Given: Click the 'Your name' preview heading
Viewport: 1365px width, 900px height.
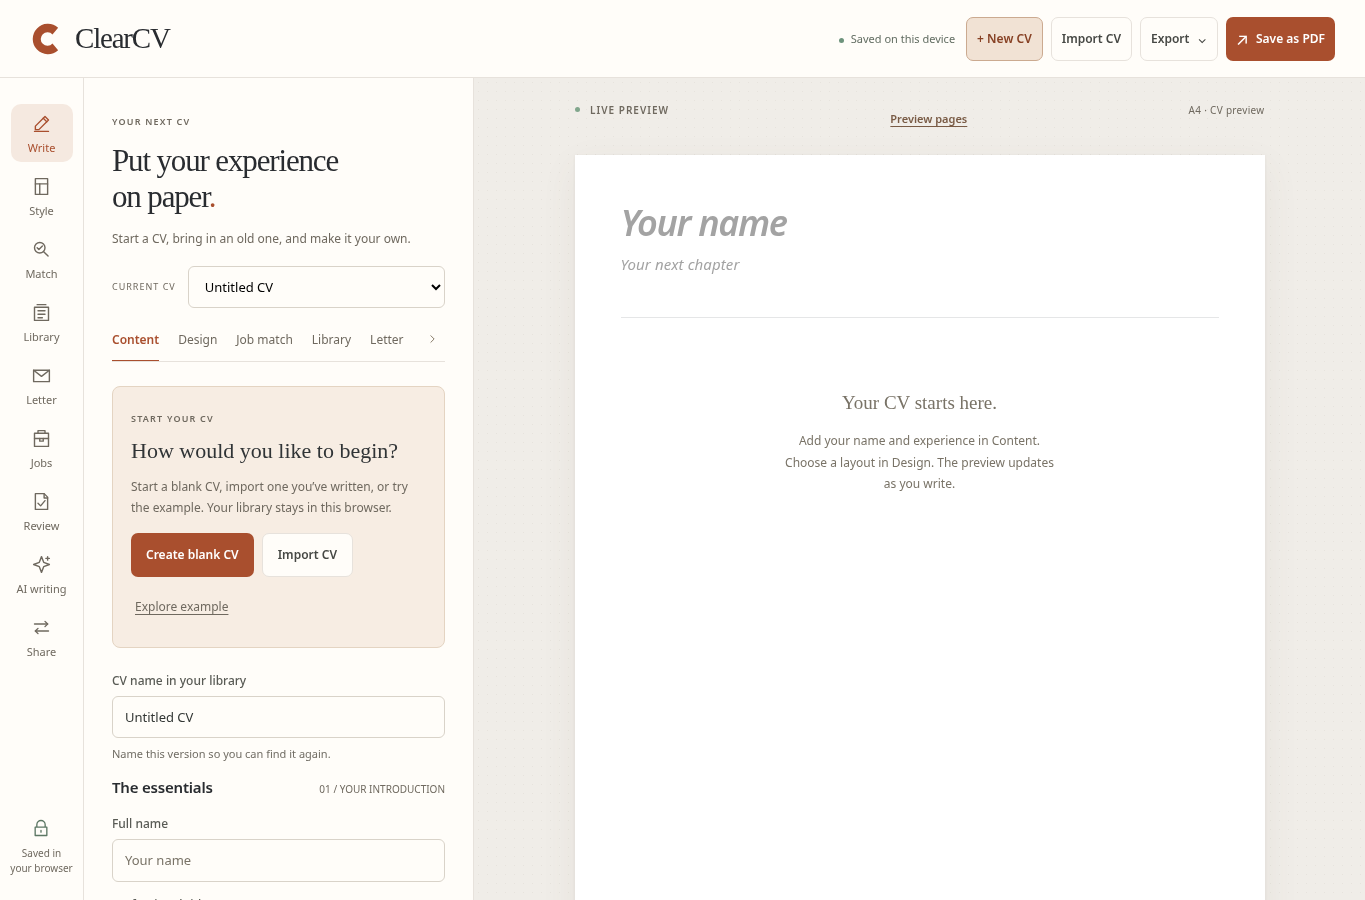Looking at the screenshot, I should pyautogui.click(x=704, y=224).
